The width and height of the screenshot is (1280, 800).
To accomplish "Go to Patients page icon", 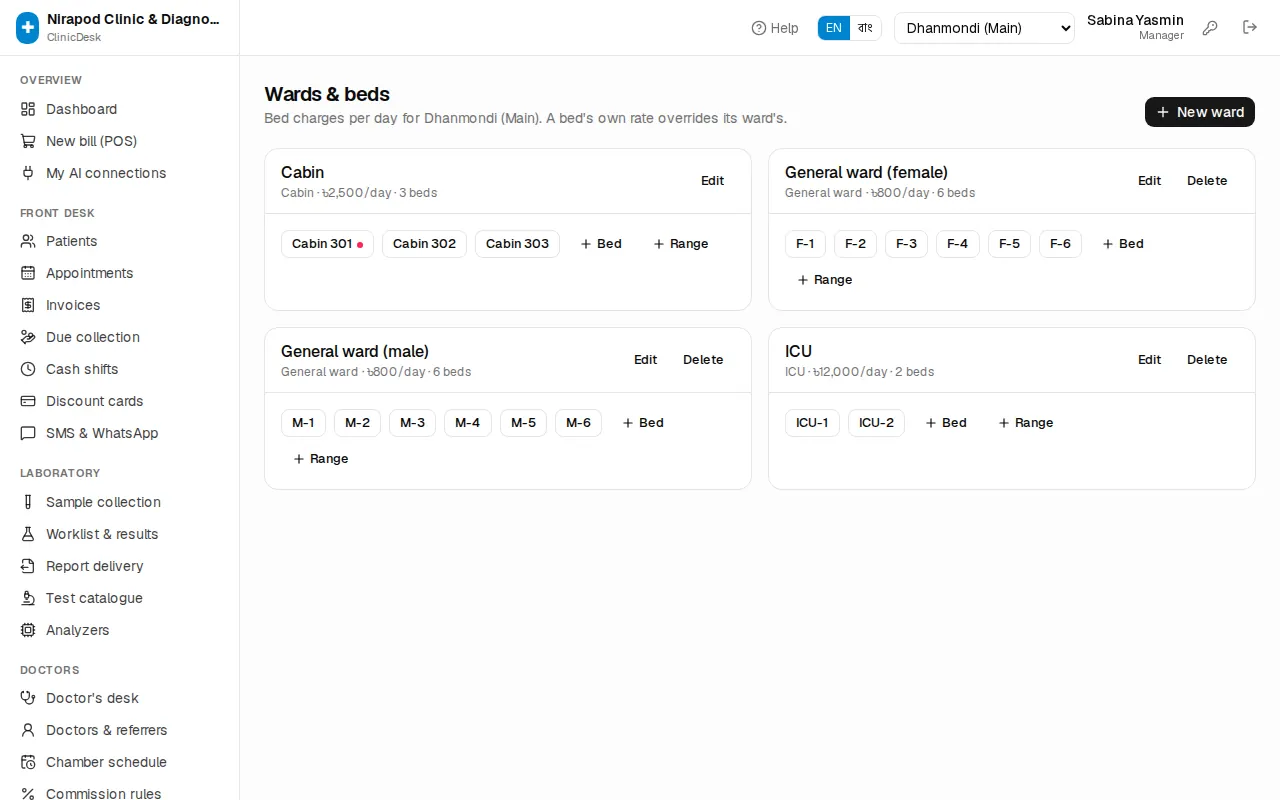I will (28, 241).
